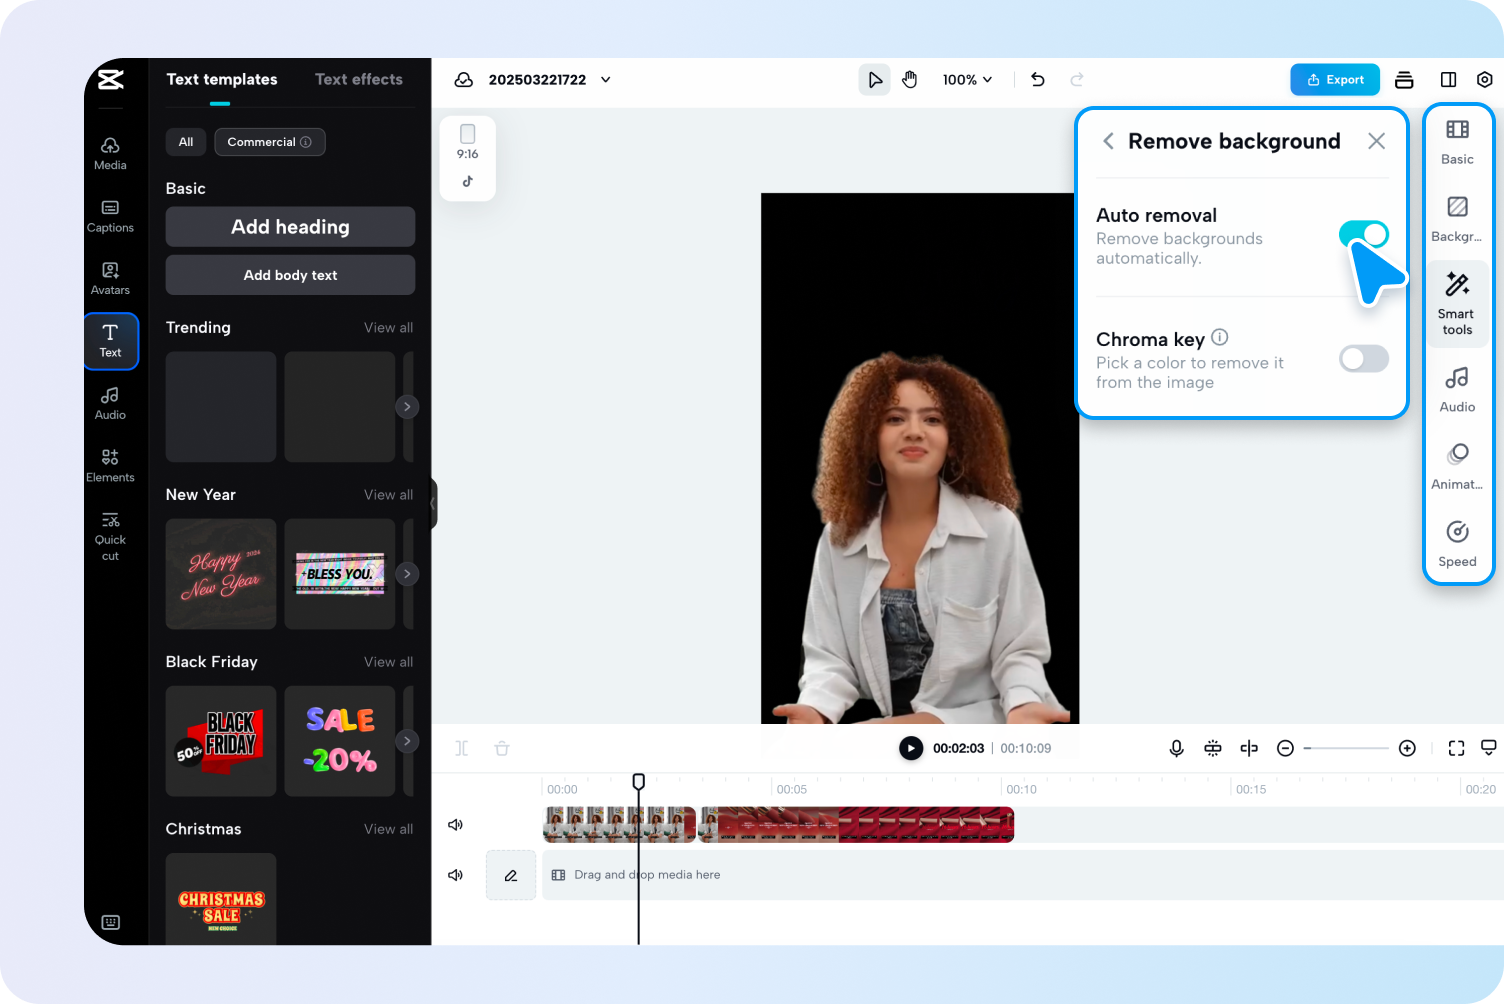Open the Elements panel
The height and width of the screenshot is (1004, 1504).
[110, 466]
